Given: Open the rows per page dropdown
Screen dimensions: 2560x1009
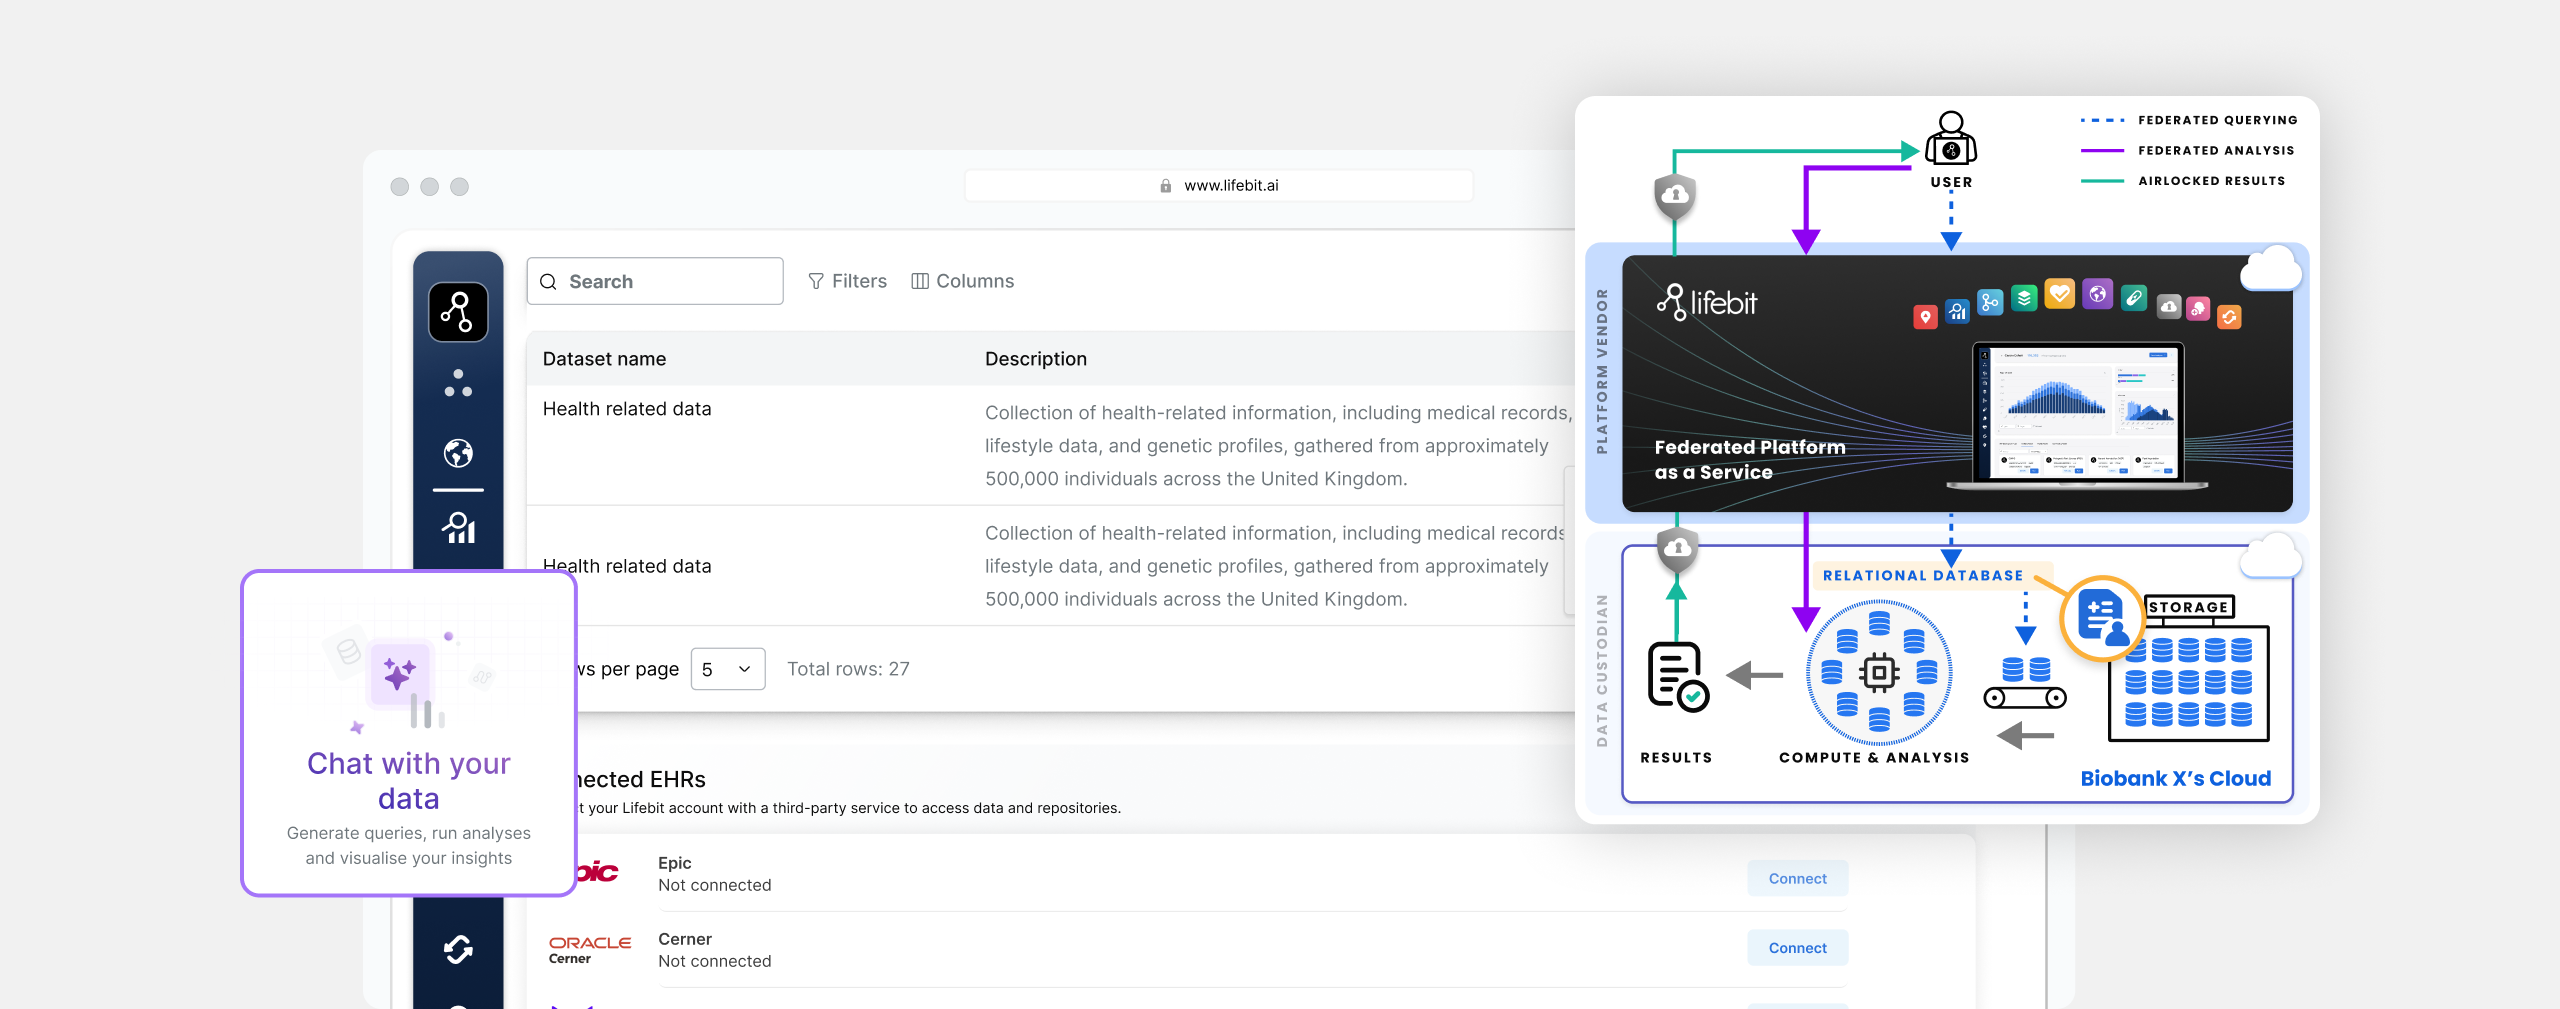Looking at the screenshot, I should (x=727, y=669).
